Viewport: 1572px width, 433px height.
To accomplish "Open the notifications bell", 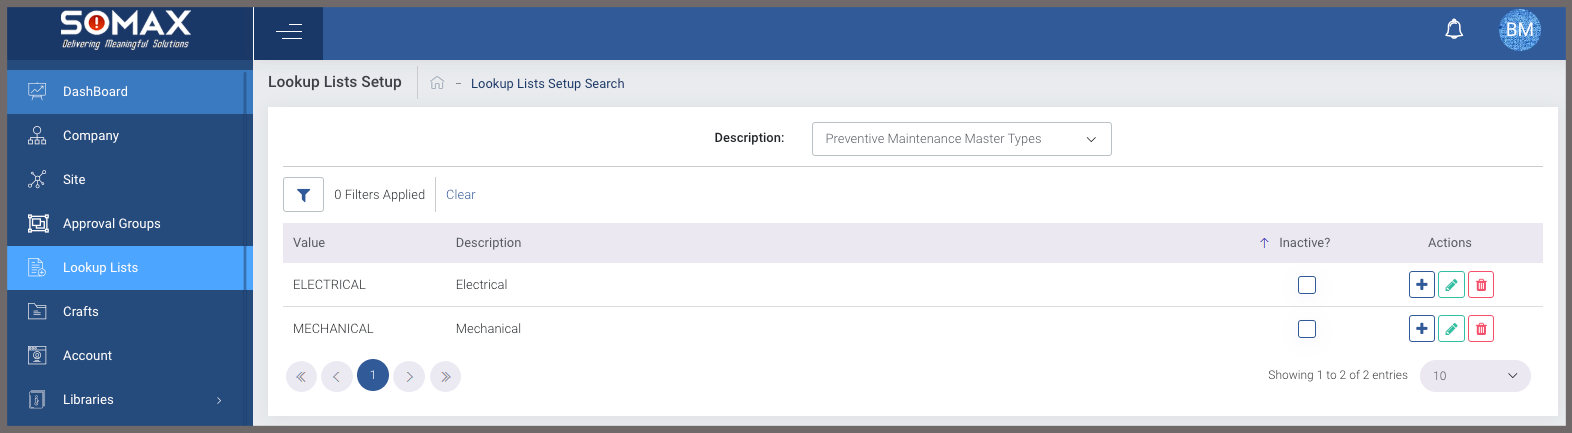I will pos(1454,30).
